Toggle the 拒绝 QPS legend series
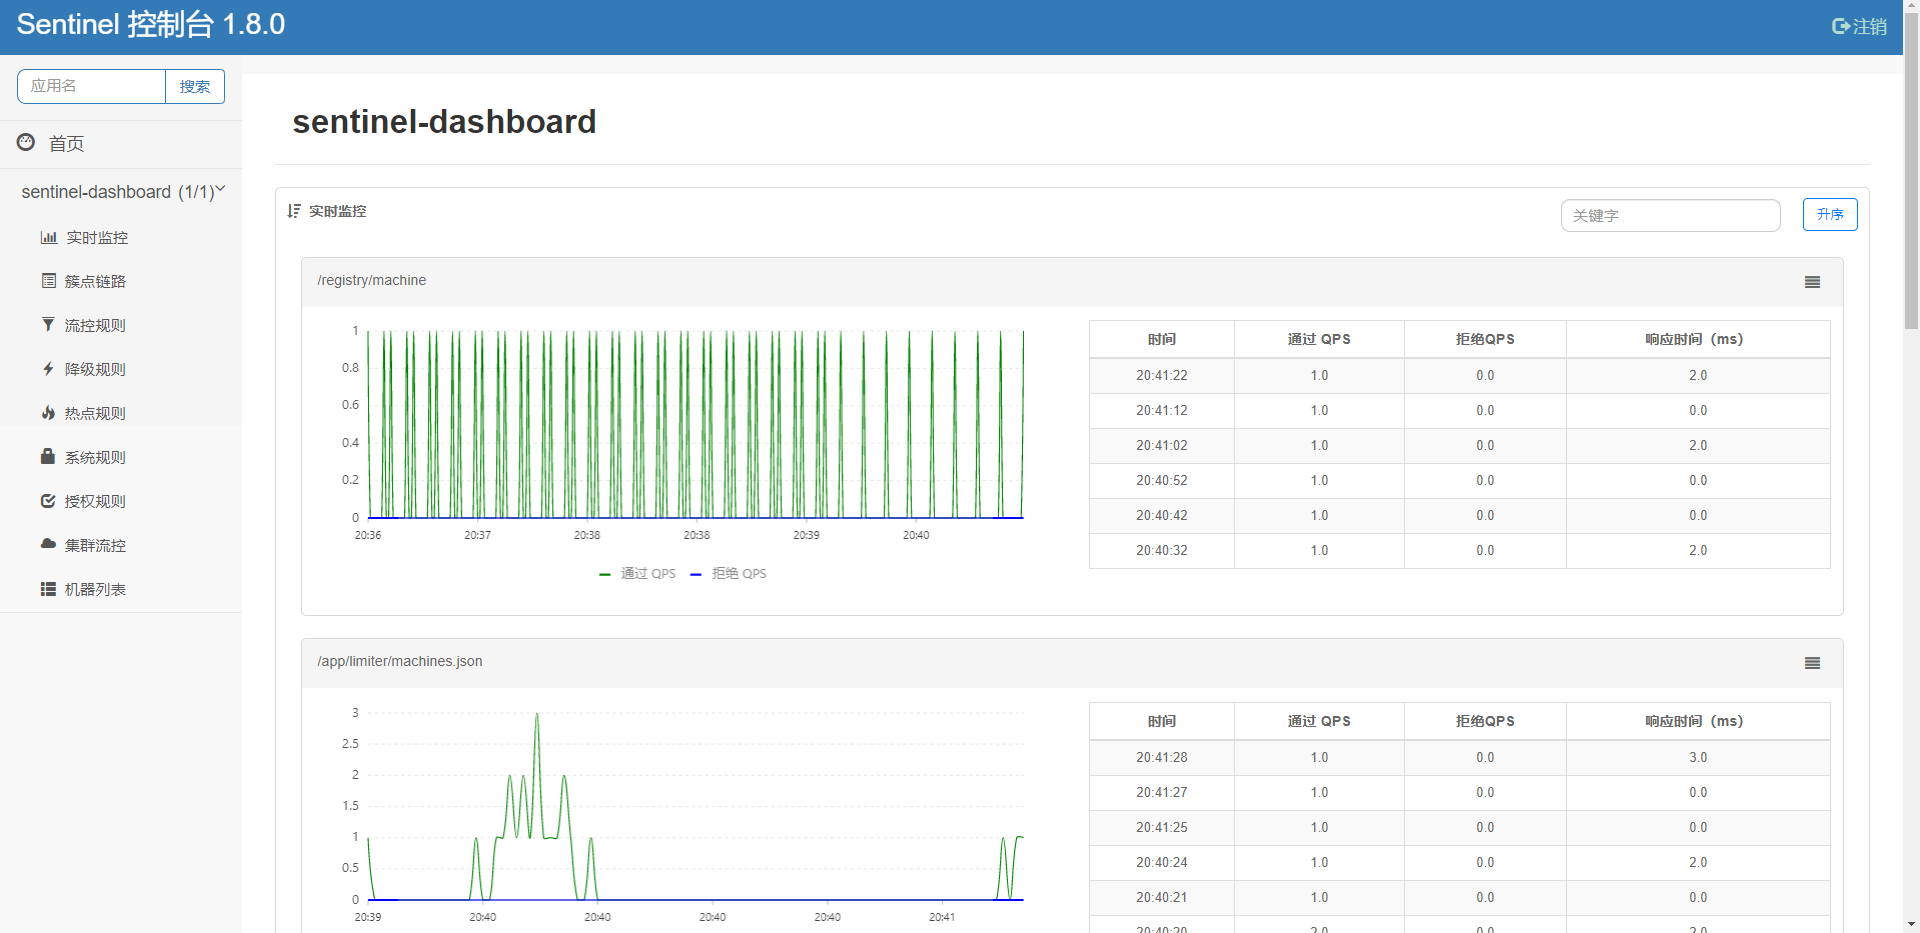 (x=729, y=574)
